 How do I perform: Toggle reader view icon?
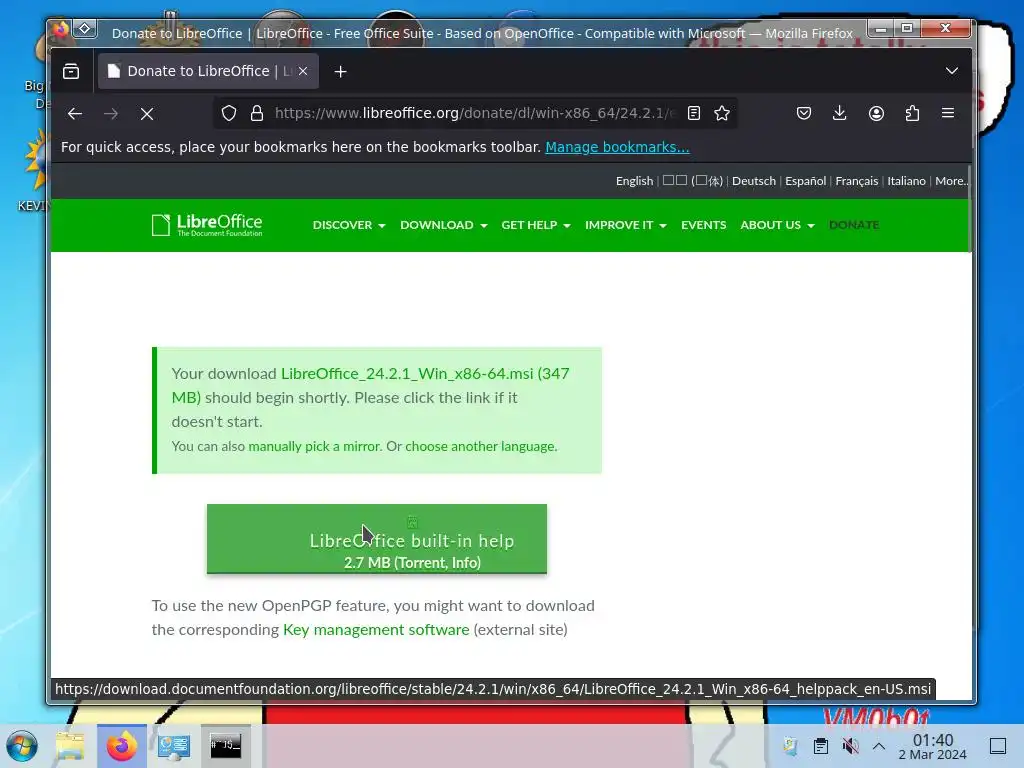click(x=694, y=113)
